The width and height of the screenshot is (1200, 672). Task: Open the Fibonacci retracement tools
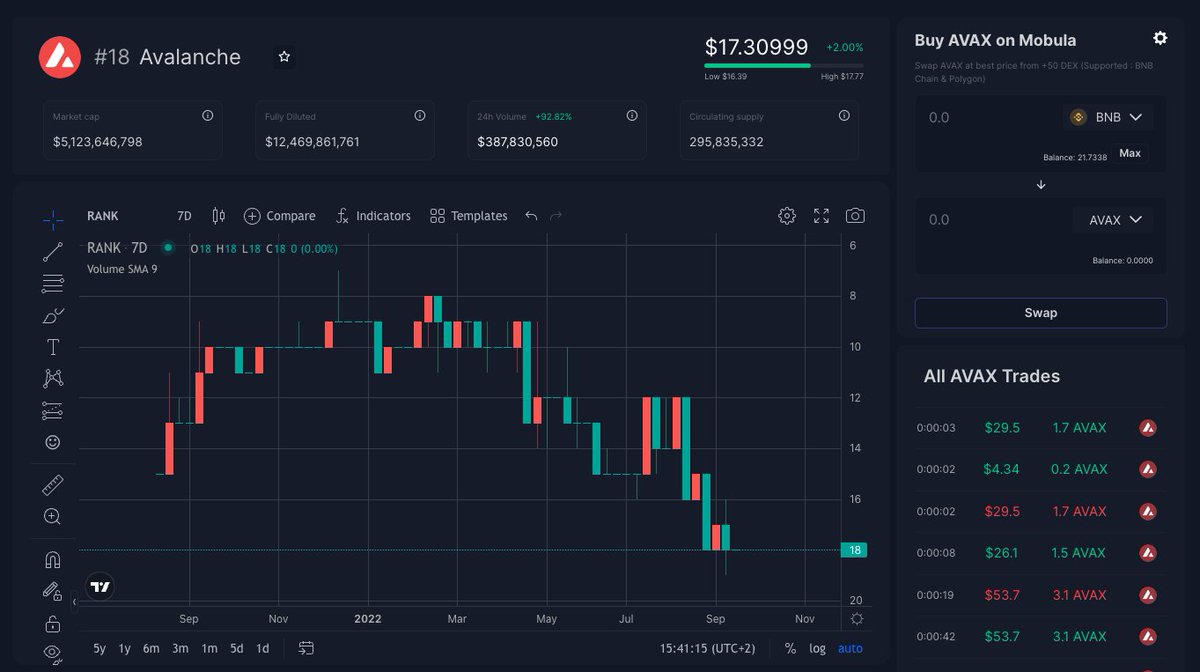coord(53,284)
